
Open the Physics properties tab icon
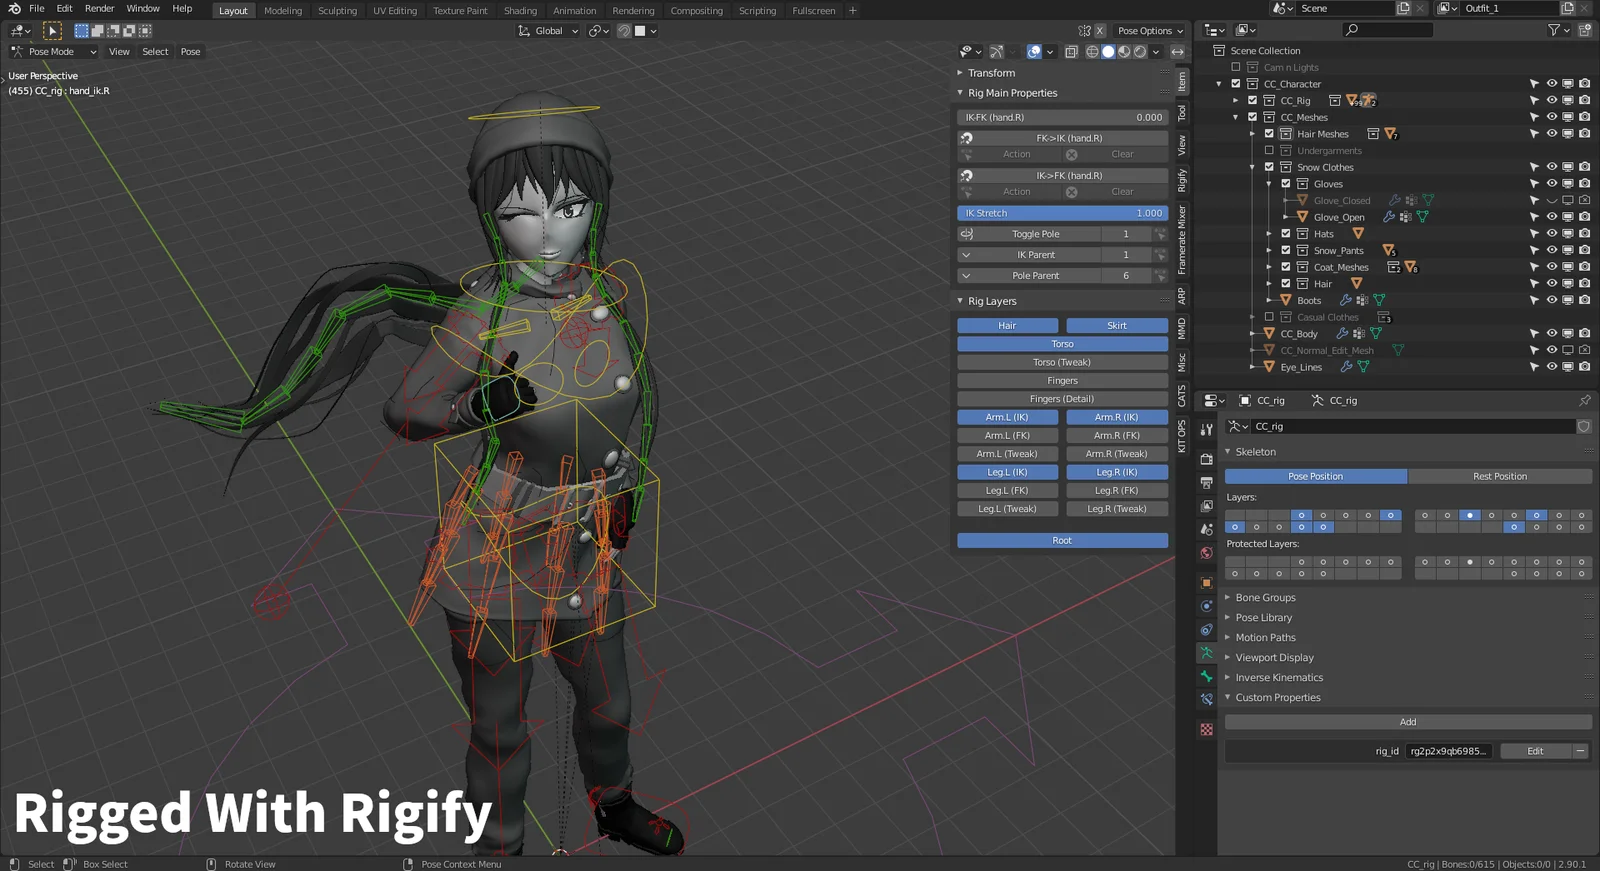1206,606
